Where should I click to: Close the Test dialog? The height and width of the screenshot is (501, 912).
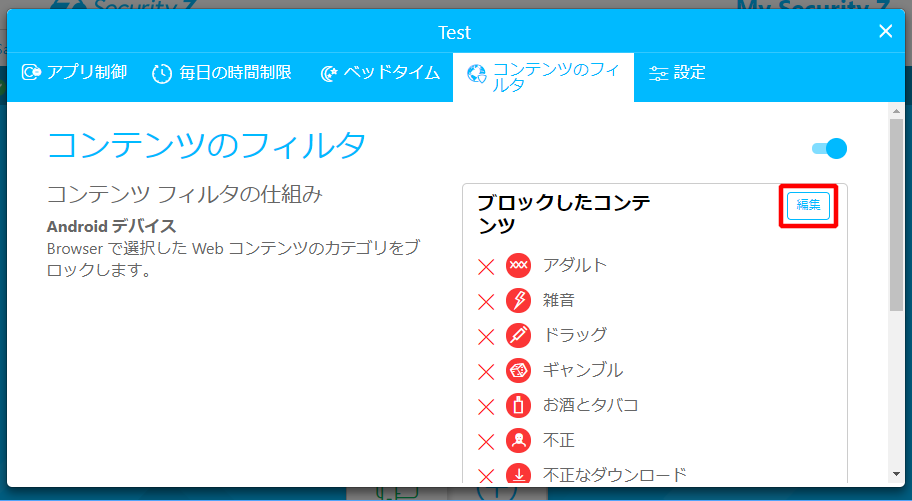885,32
